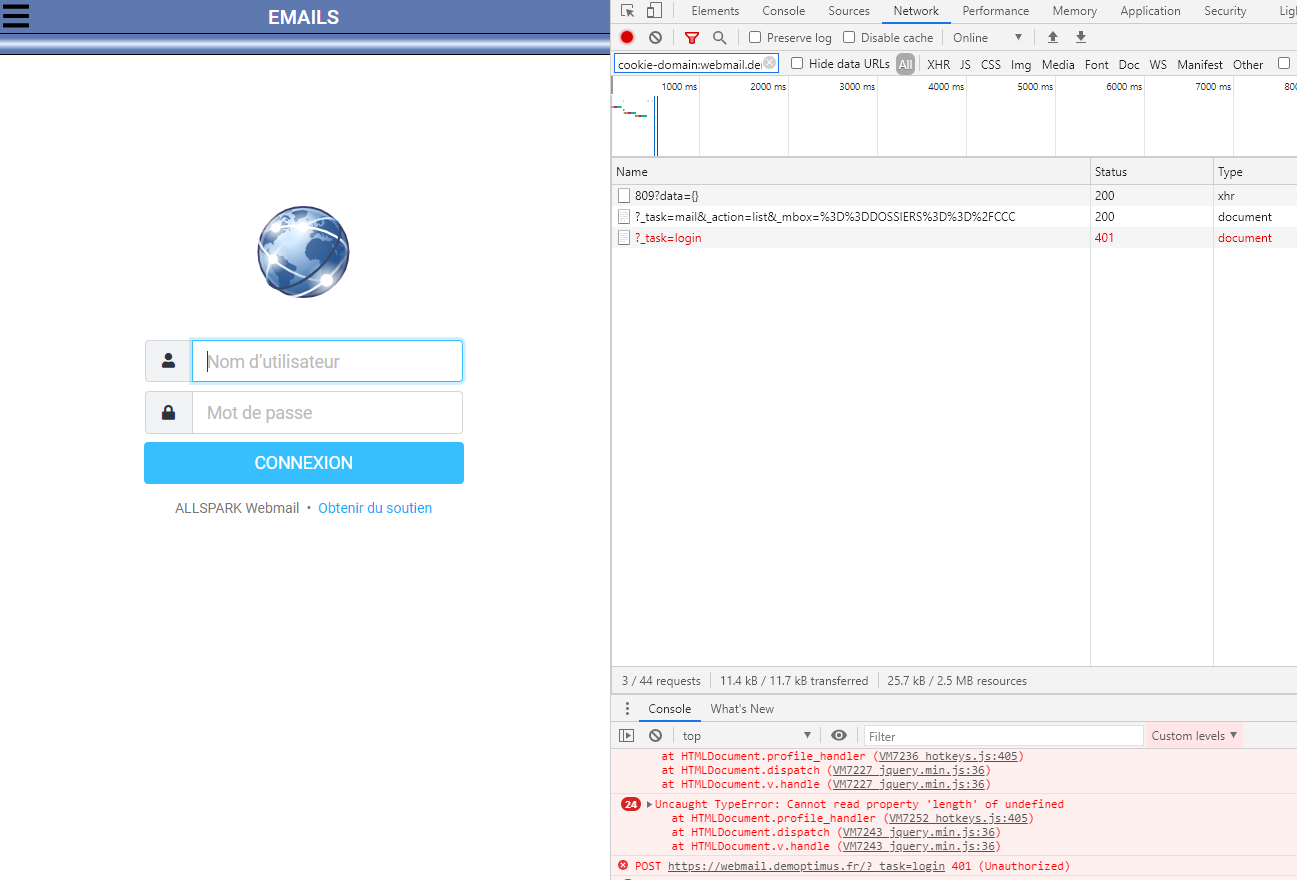Select the inspect element tool in DevTools
1297x880 pixels.
[629, 10]
